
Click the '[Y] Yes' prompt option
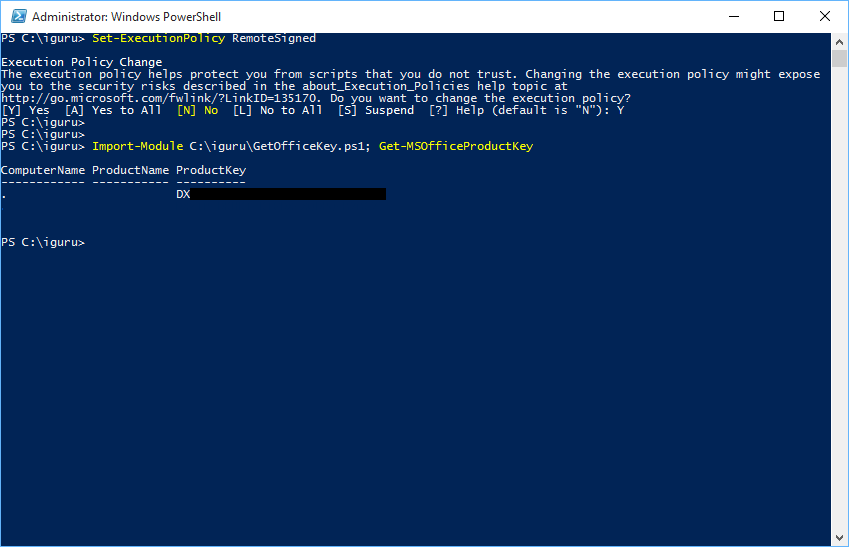(x=25, y=110)
